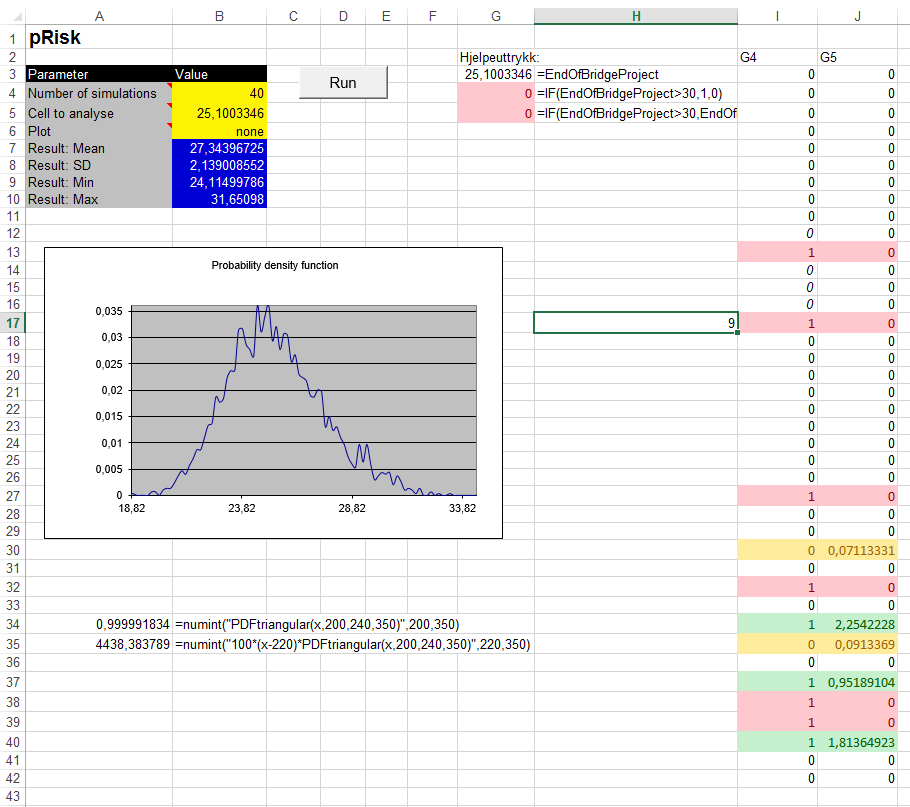910x807 pixels.
Task: Click the Result: SD value 2,139008552
Action: pyautogui.click(x=219, y=165)
